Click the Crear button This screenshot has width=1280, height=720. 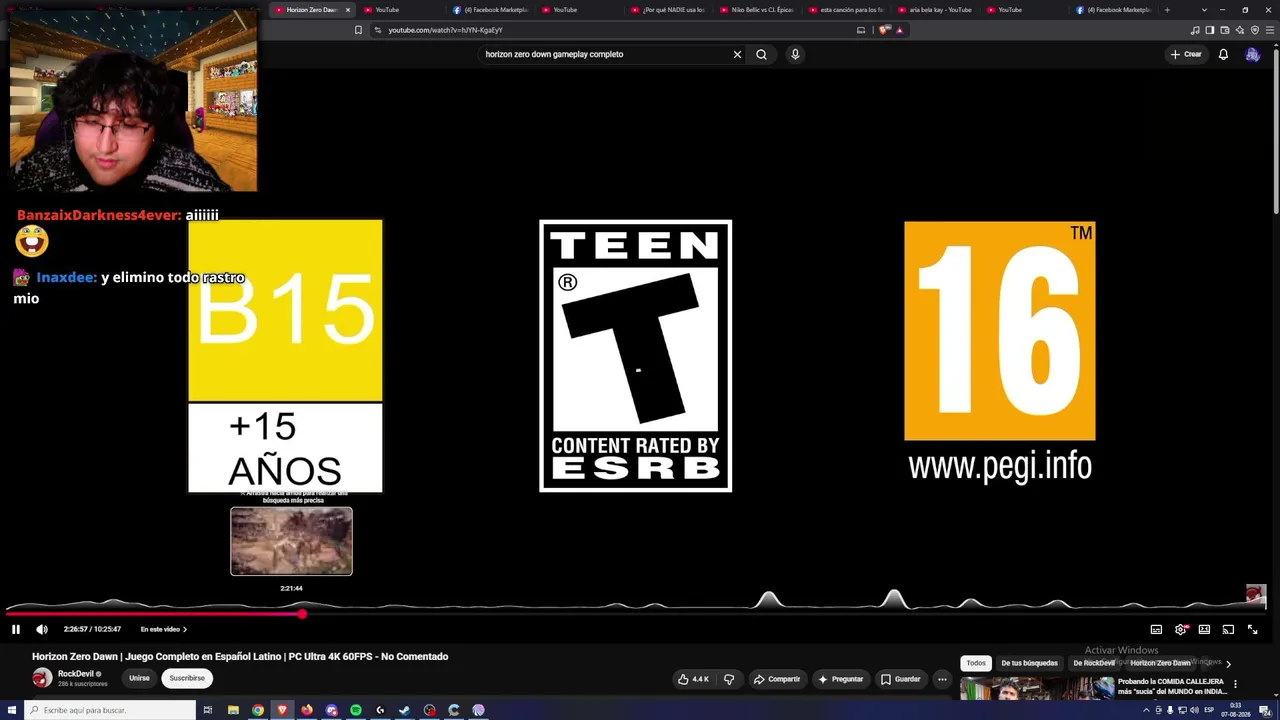click(1186, 54)
